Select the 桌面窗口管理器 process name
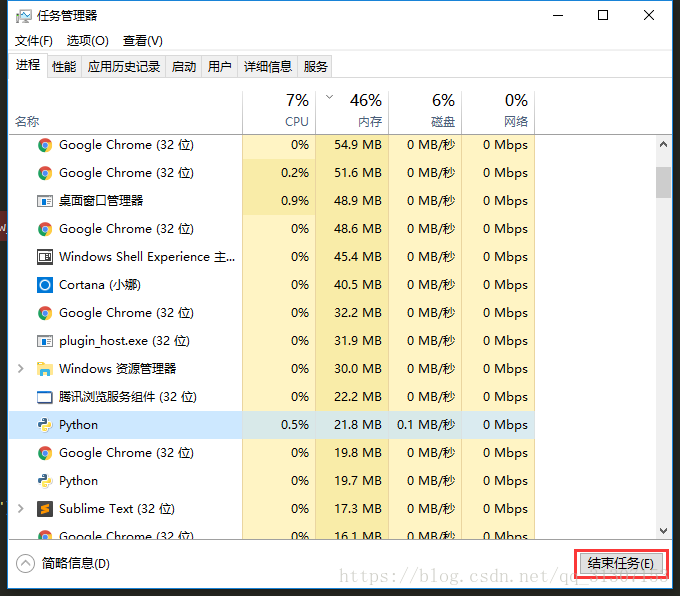 pos(101,201)
